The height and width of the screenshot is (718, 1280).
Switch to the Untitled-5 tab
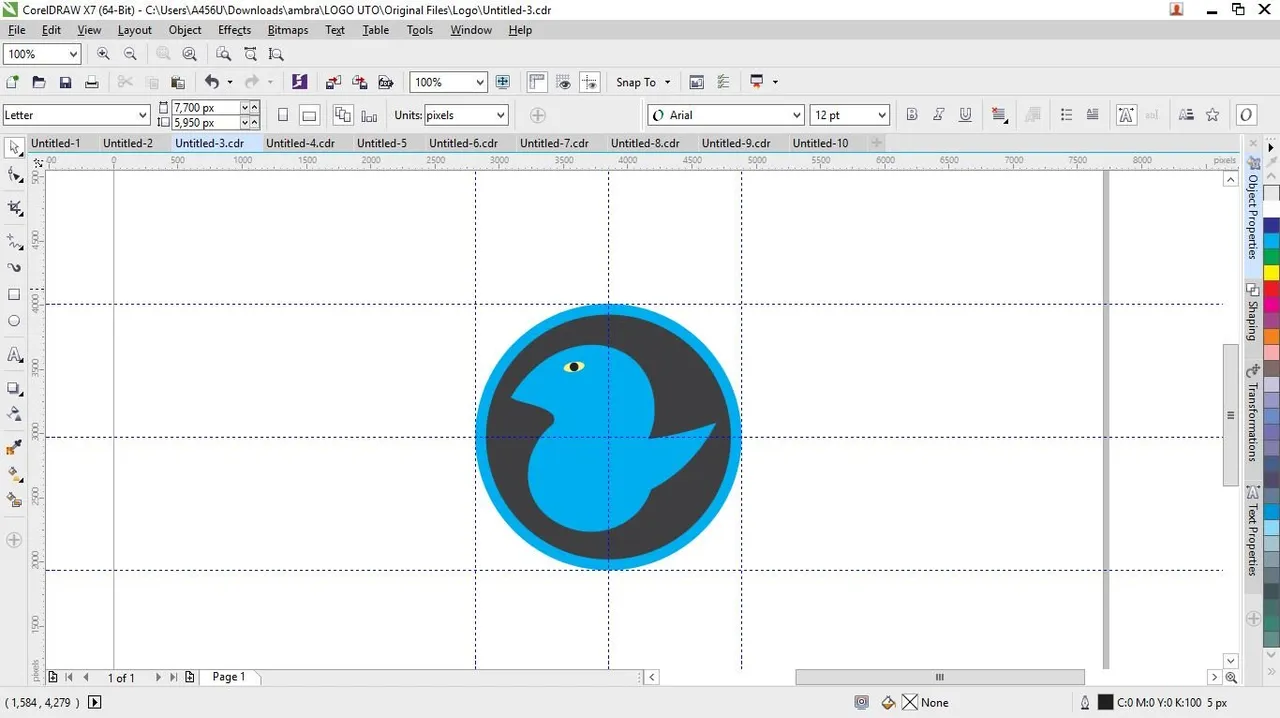click(x=382, y=143)
